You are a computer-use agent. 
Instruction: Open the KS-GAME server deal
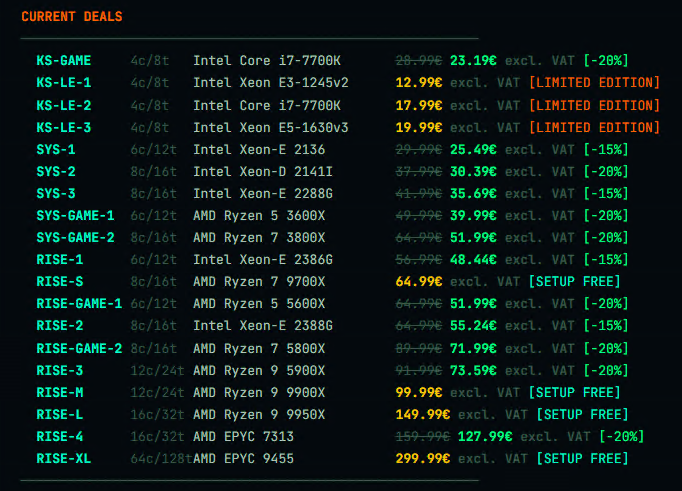pyautogui.click(x=64, y=61)
